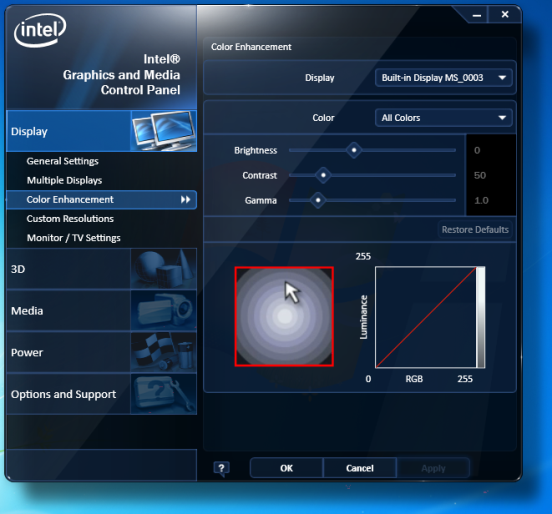Screen dimensions: 552x514
Task: Open the 3D shapes icon
Action: click(x=164, y=269)
